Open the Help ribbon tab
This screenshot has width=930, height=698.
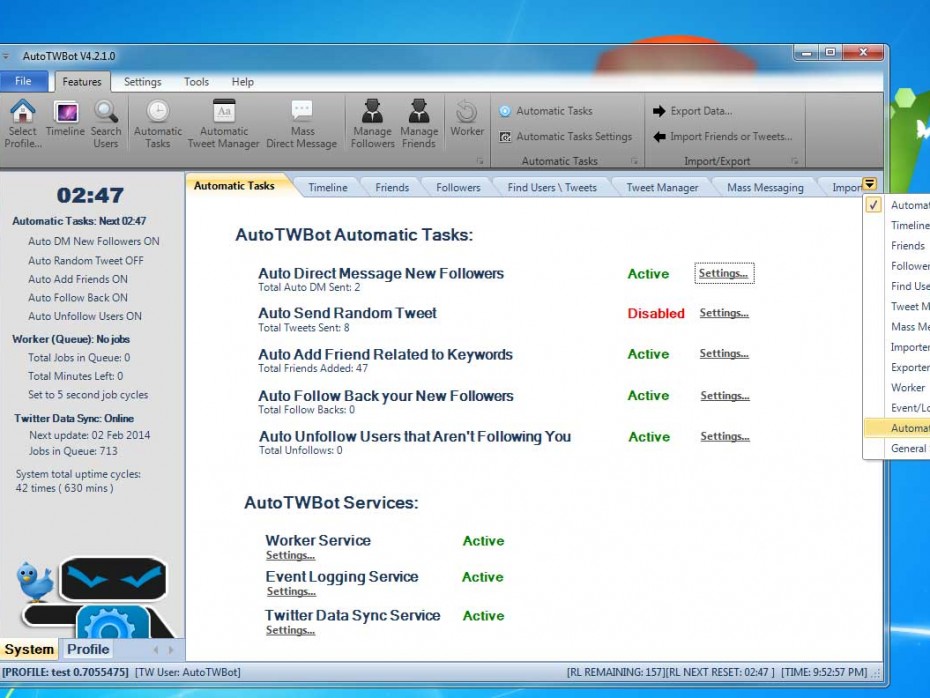click(243, 82)
